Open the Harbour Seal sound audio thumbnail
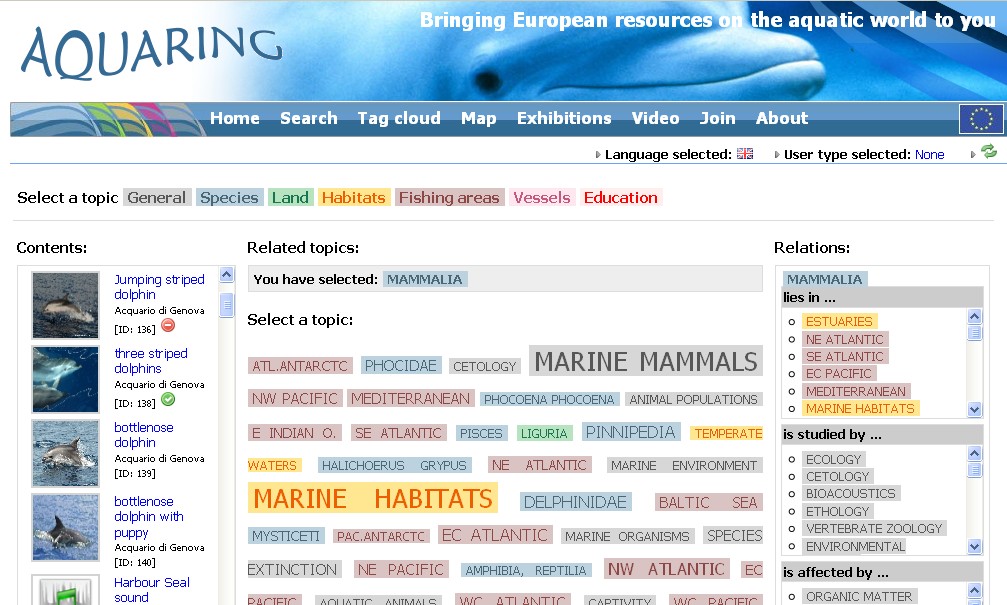Viewport: 1007px width, 605px height. (x=66, y=590)
